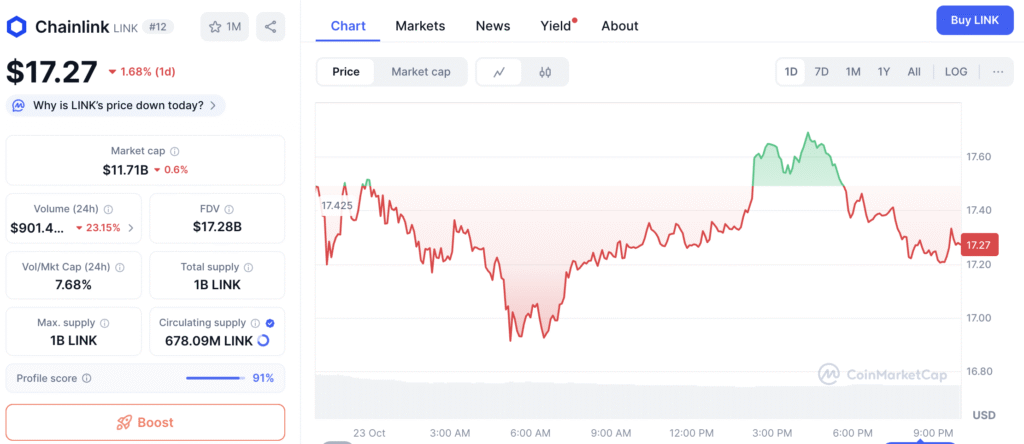Image resolution: width=1024 pixels, height=444 pixels.
Task: Click the Profile score progress bar
Action: pos(215,378)
